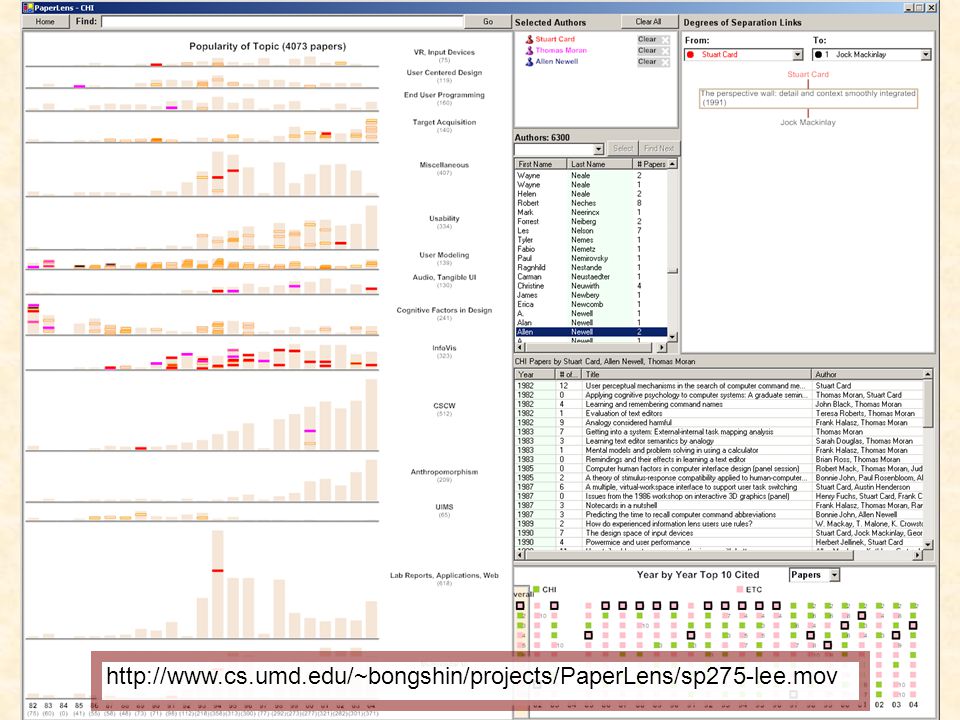Viewport: 960px width, 720px height.
Task: Click the ETC pink legend swatch
Action: pyautogui.click(x=740, y=589)
